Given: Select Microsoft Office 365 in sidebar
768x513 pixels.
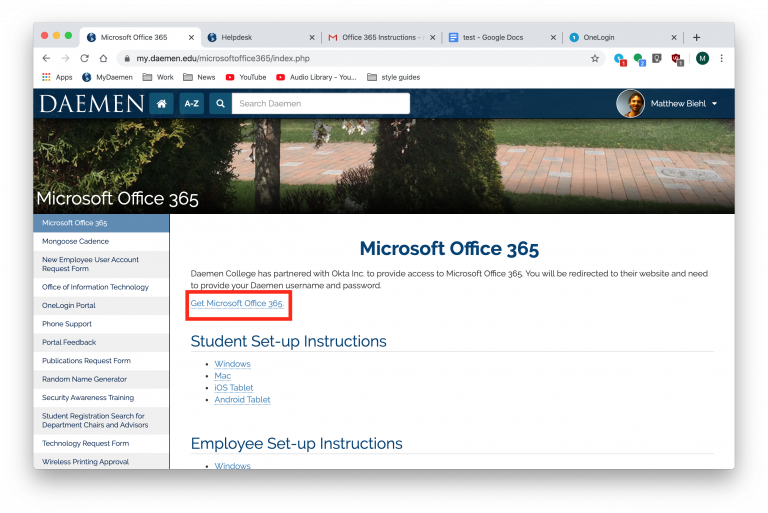Looking at the screenshot, I should tap(101, 223).
